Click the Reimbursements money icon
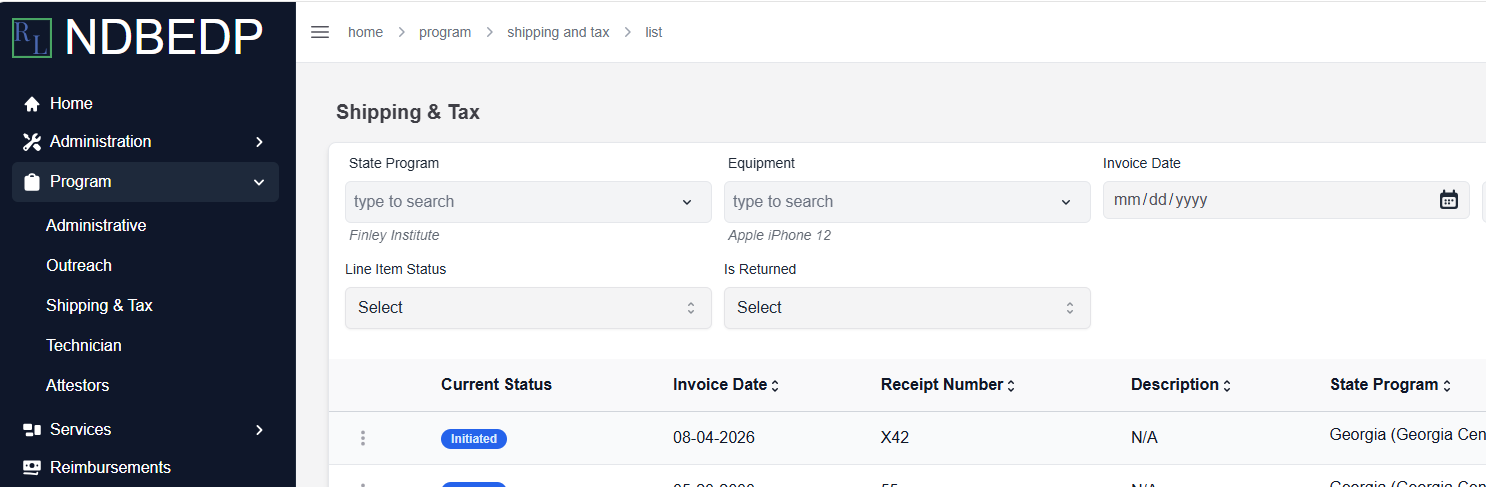This screenshot has height=487, width=1486. click(32, 467)
